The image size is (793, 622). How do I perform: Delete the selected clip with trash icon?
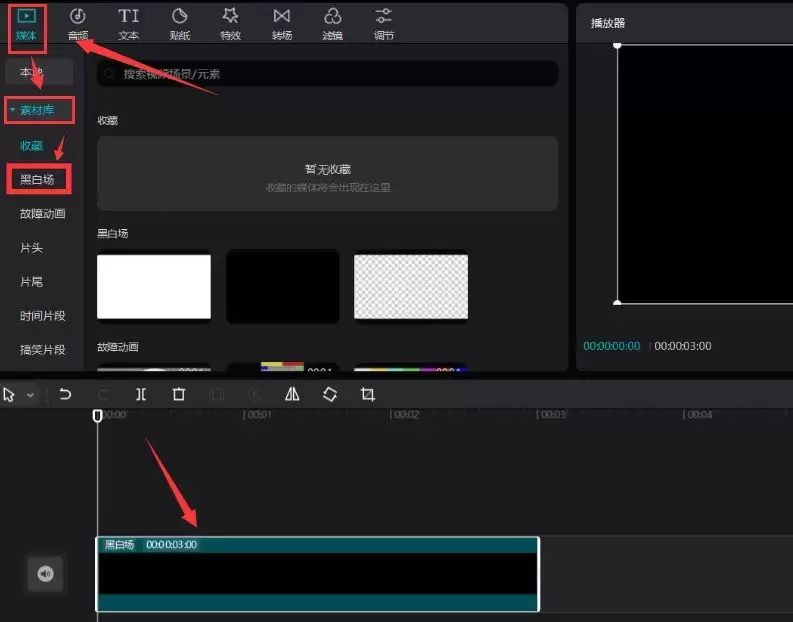179,394
